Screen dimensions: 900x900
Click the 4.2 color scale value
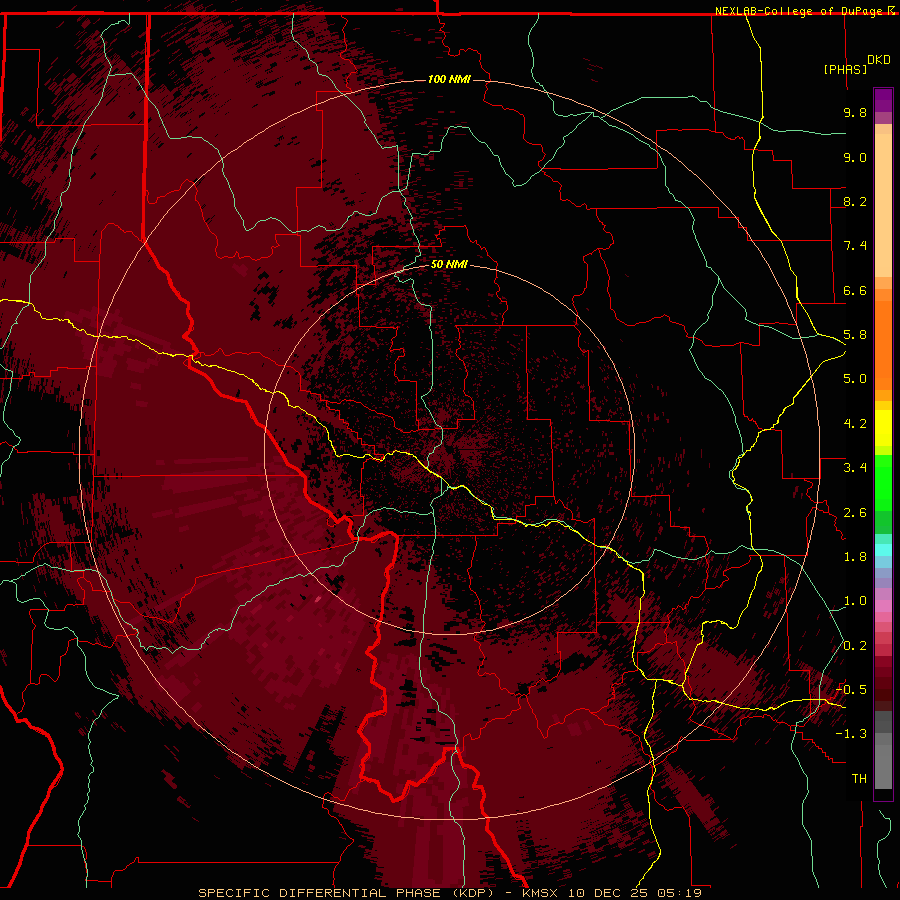(855, 424)
